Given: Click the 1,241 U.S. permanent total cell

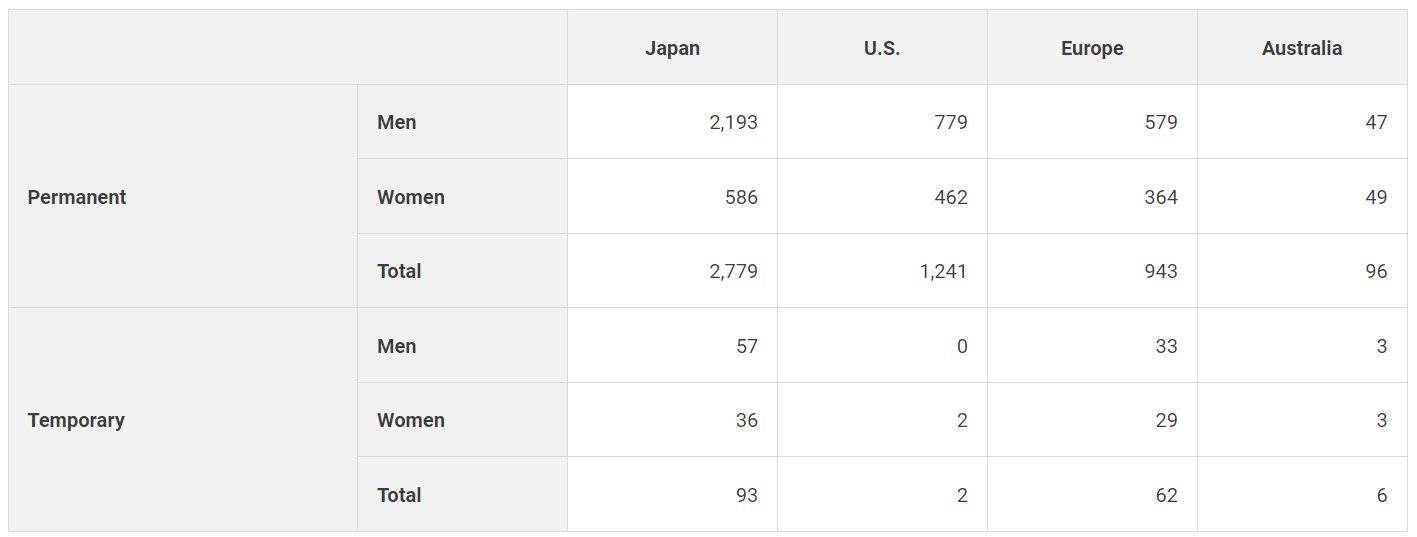Looking at the screenshot, I should 943,271.
